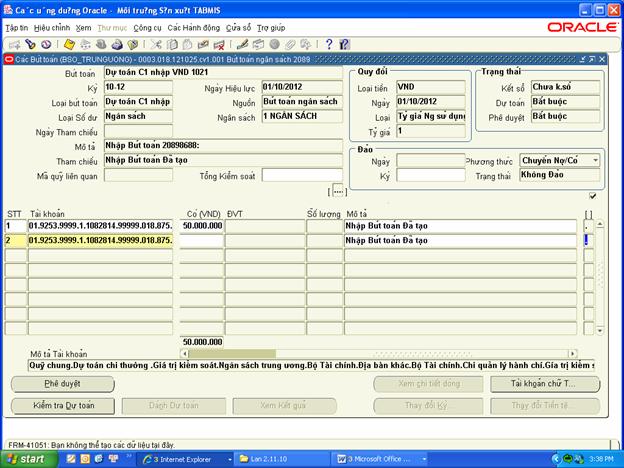Image resolution: width=624 pixels, height=468 pixels.
Task: Open the Trợ giúp menu
Action: pyautogui.click(x=271, y=28)
